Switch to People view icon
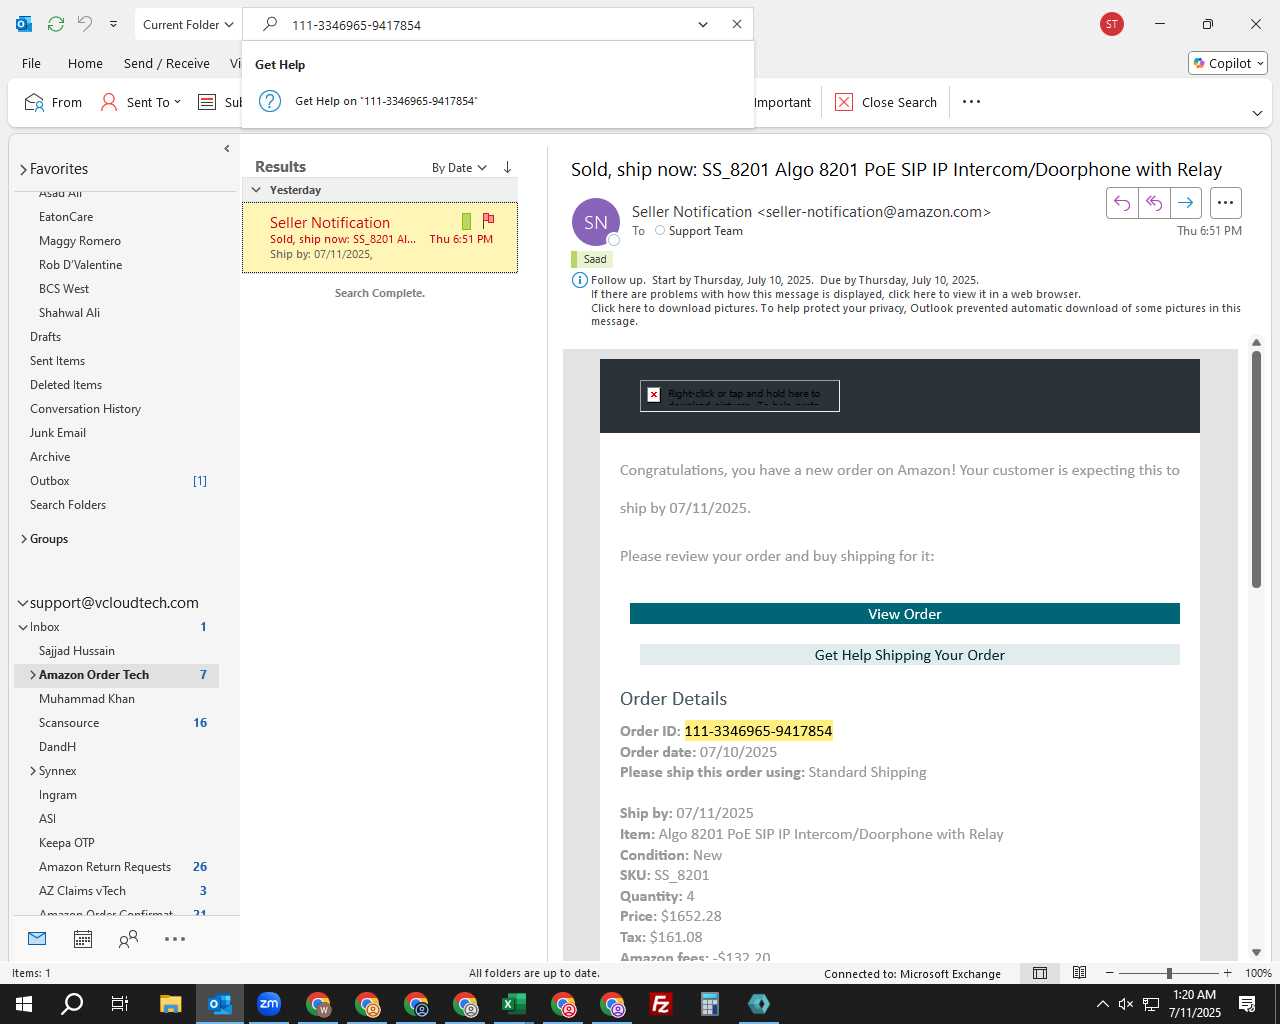Viewport: 1280px width, 1024px height. click(128, 939)
